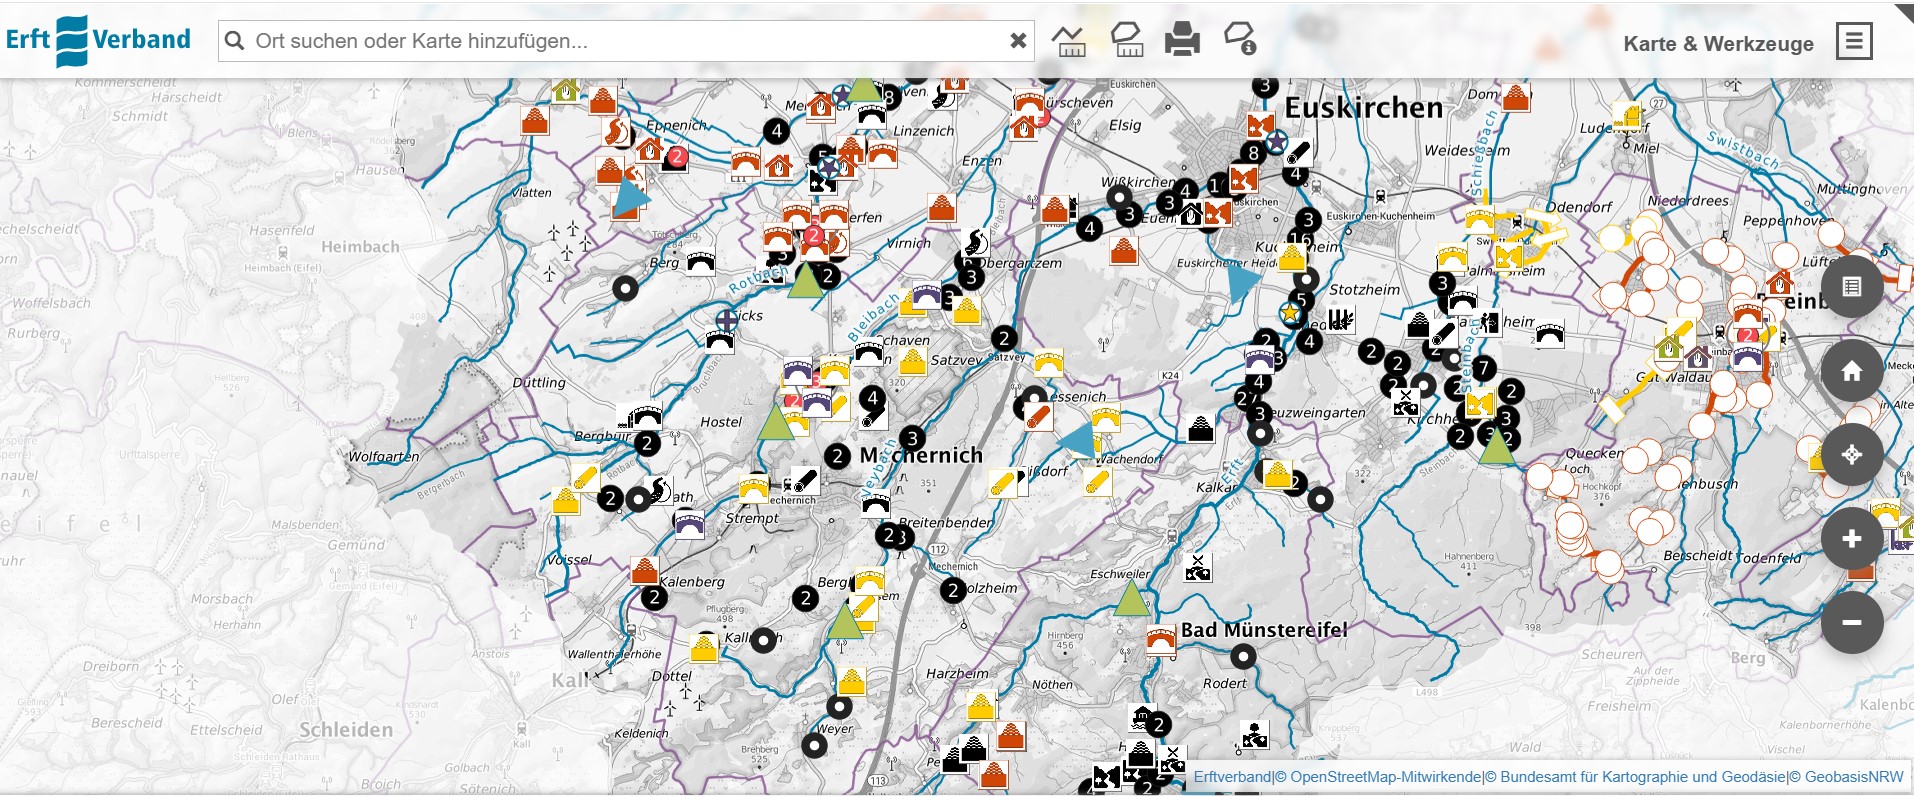The height and width of the screenshot is (796, 1914).
Task: Reset map to home extent
Action: click(1852, 371)
